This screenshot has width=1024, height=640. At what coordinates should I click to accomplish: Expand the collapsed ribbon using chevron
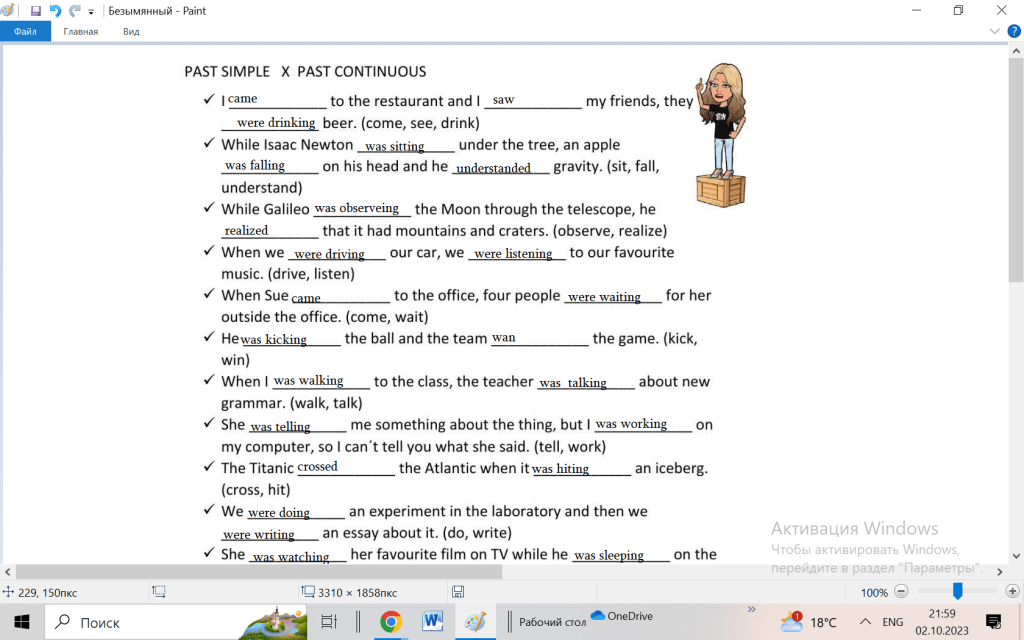coord(995,31)
